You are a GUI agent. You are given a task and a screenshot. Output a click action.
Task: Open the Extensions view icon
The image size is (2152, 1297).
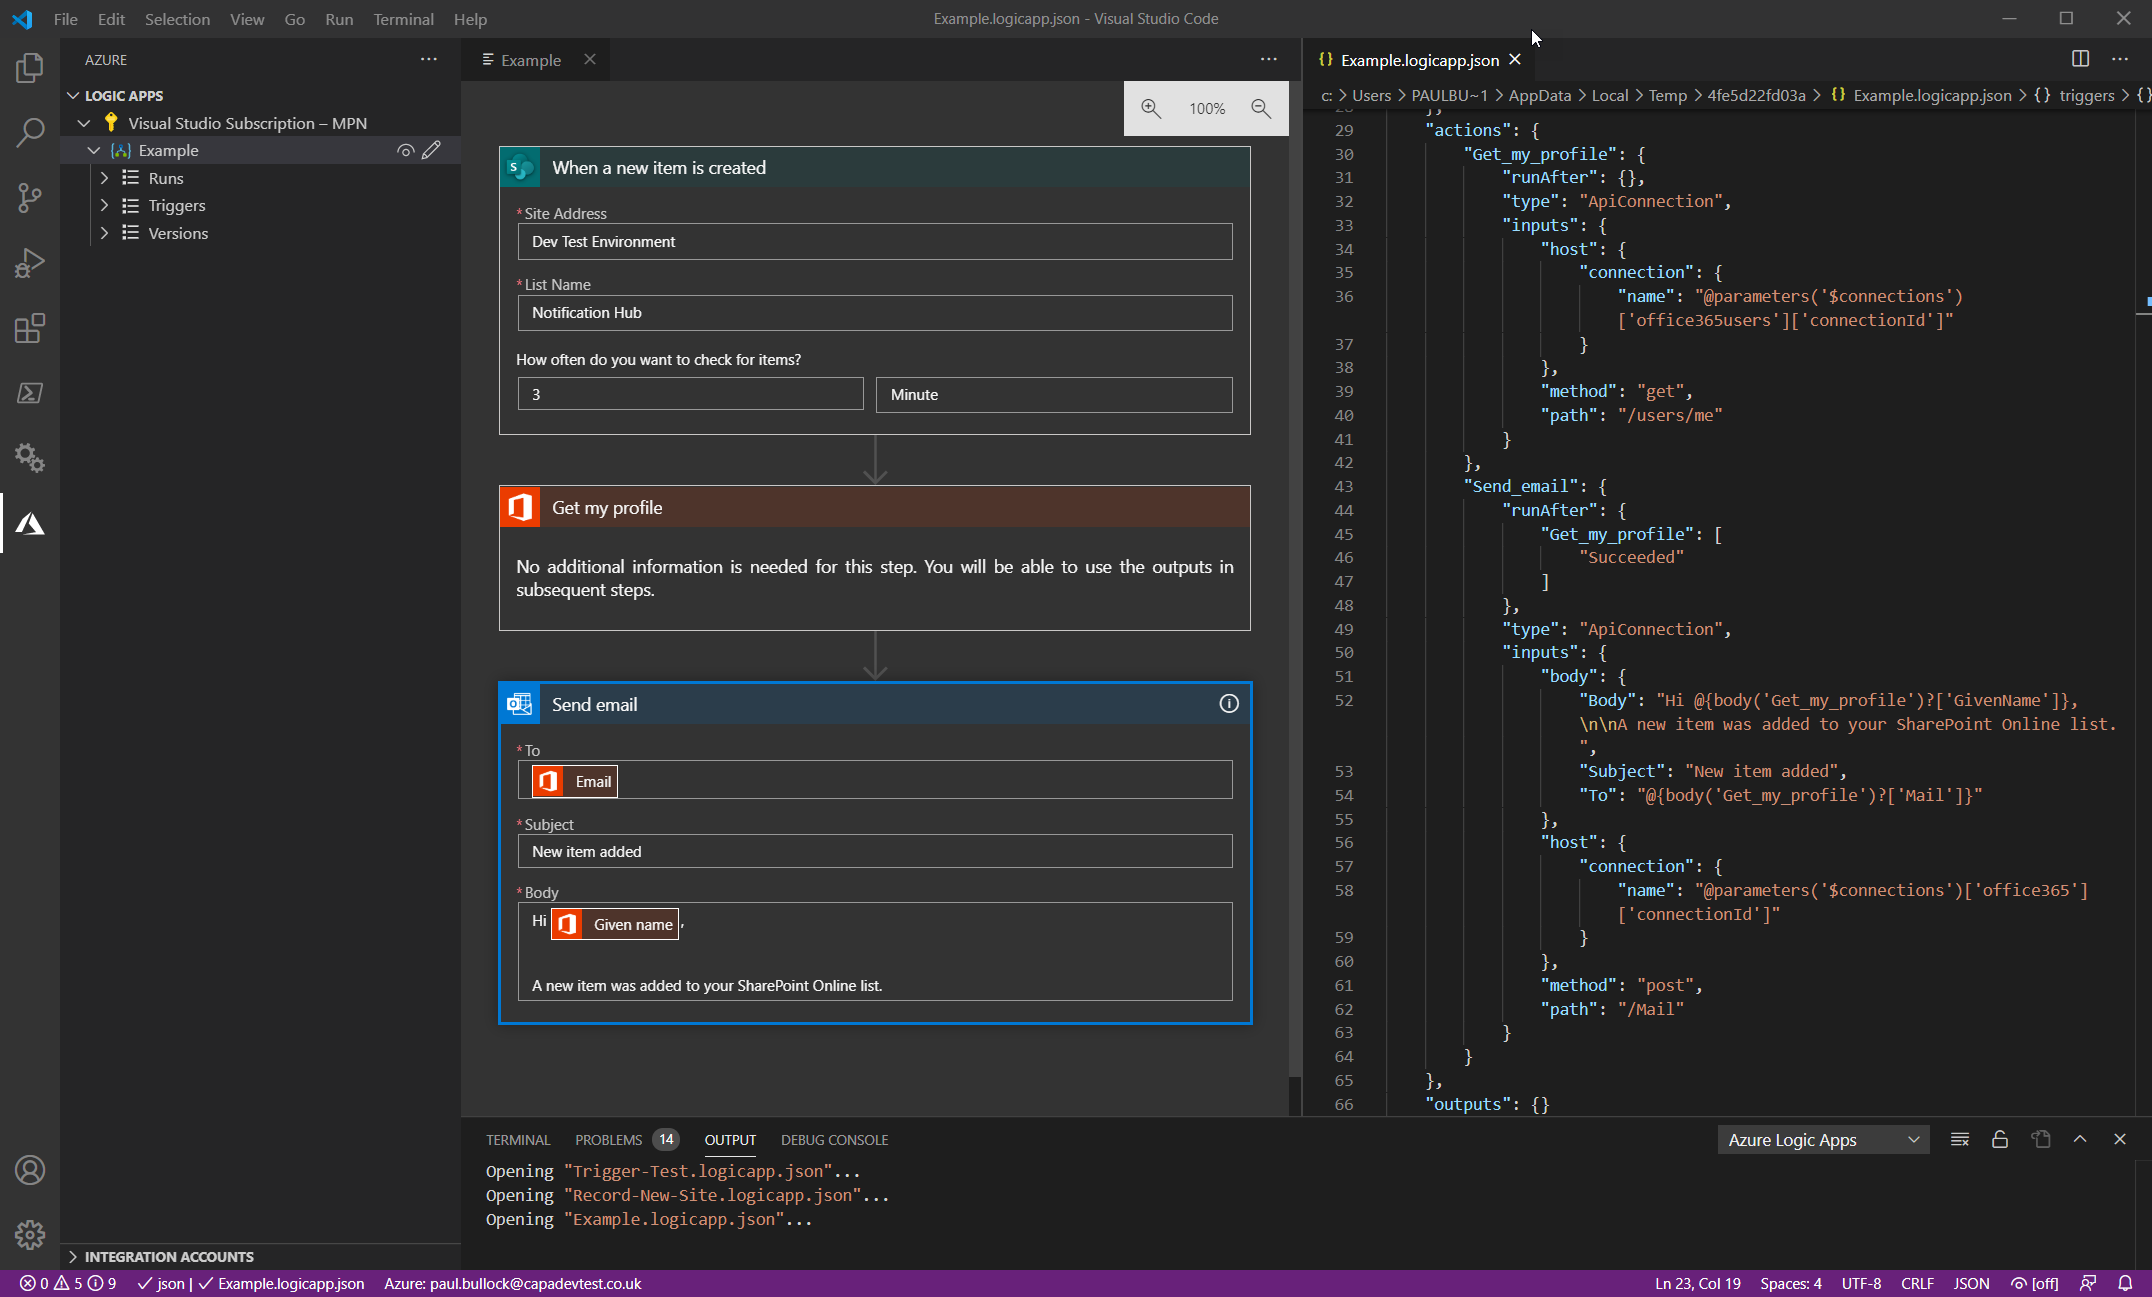[30, 328]
